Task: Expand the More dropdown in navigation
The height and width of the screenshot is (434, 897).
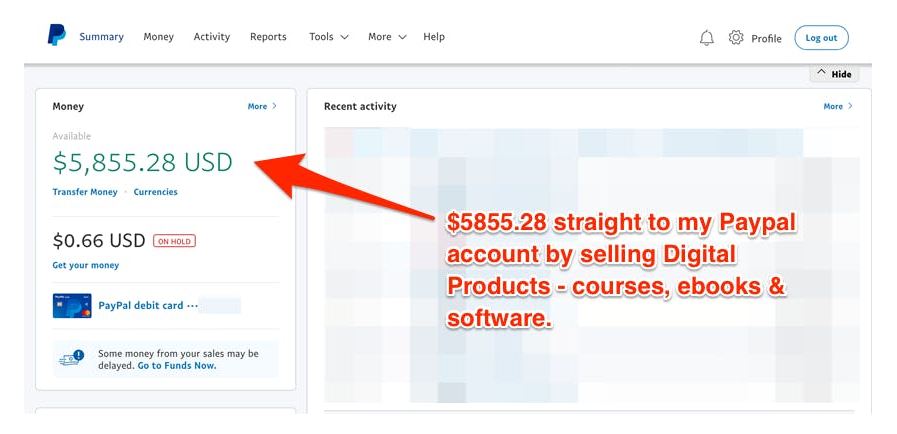Action: 387,37
